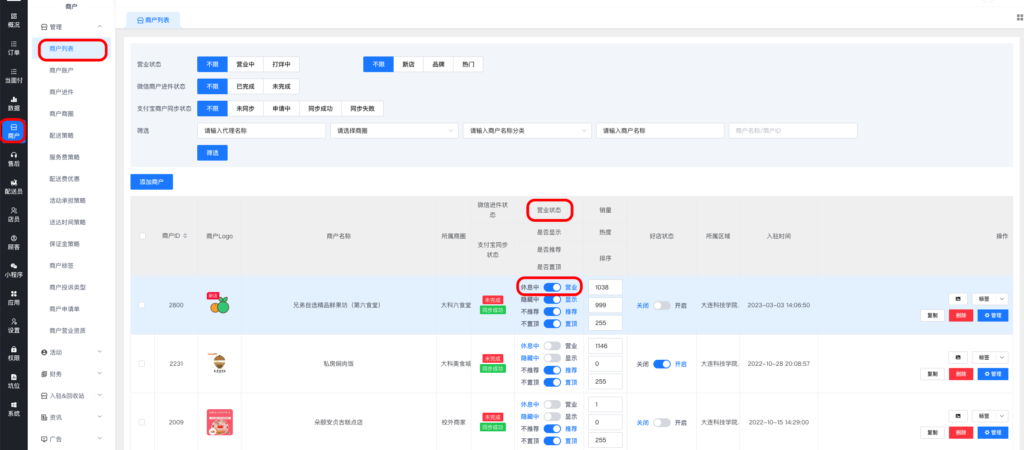Screen dimensions: 1024x450
Task: Go to 售后 via sidebar icon
Action: point(13,158)
